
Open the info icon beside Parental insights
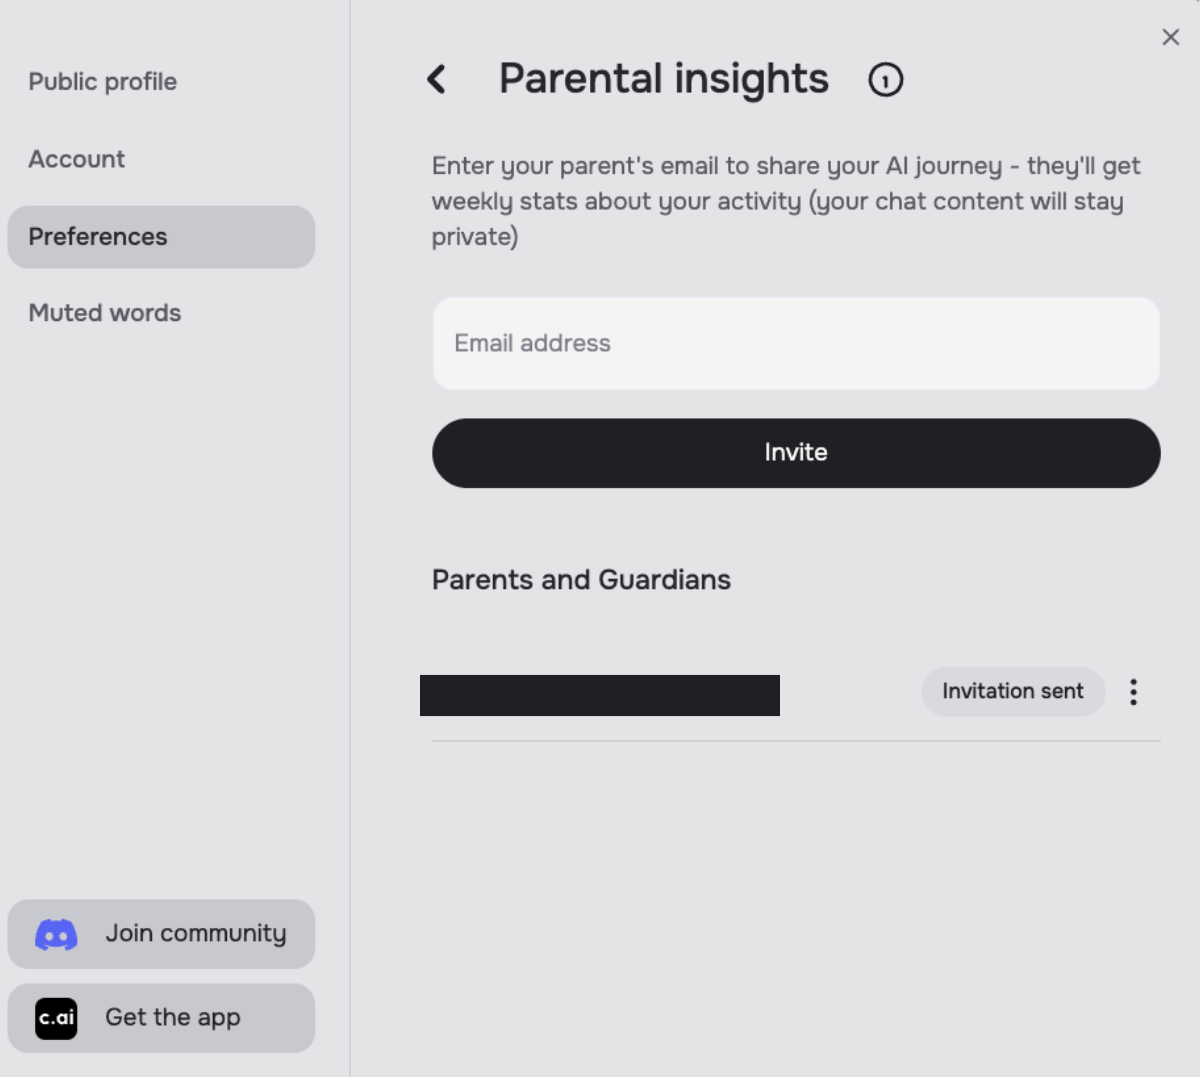tap(885, 79)
